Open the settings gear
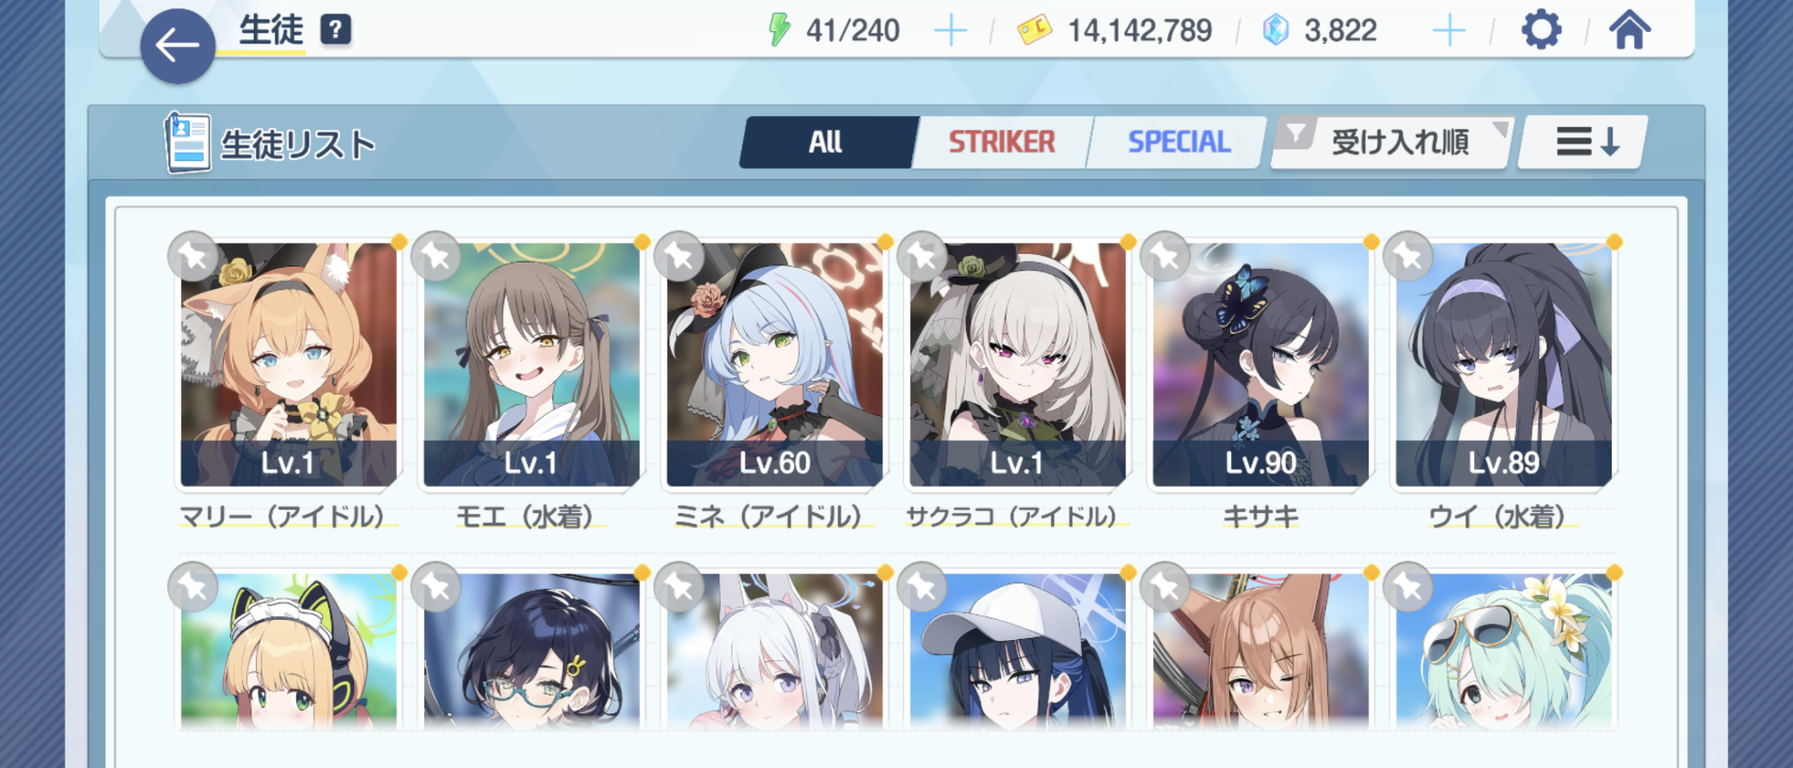The height and width of the screenshot is (768, 1793). [x=1541, y=30]
